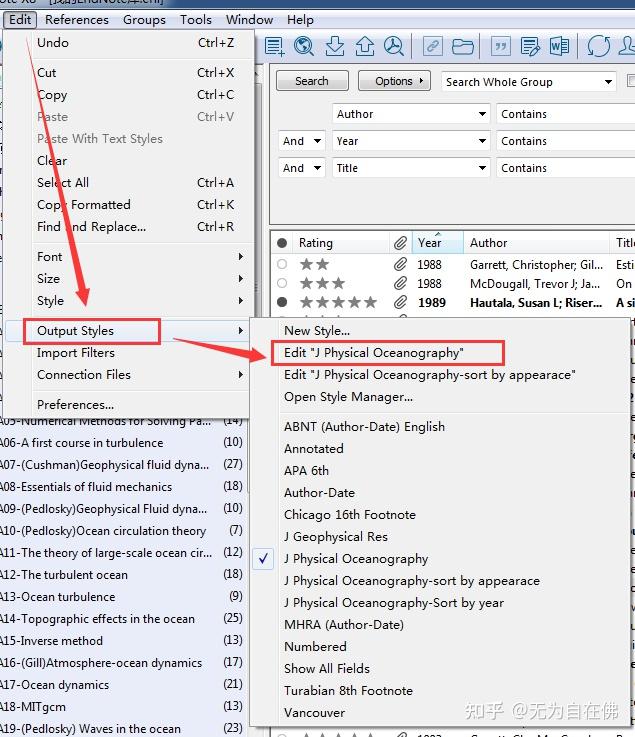The width and height of the screenshot is (635, 737).
Task: Click the Open Link chain icon
Action: 432,46
